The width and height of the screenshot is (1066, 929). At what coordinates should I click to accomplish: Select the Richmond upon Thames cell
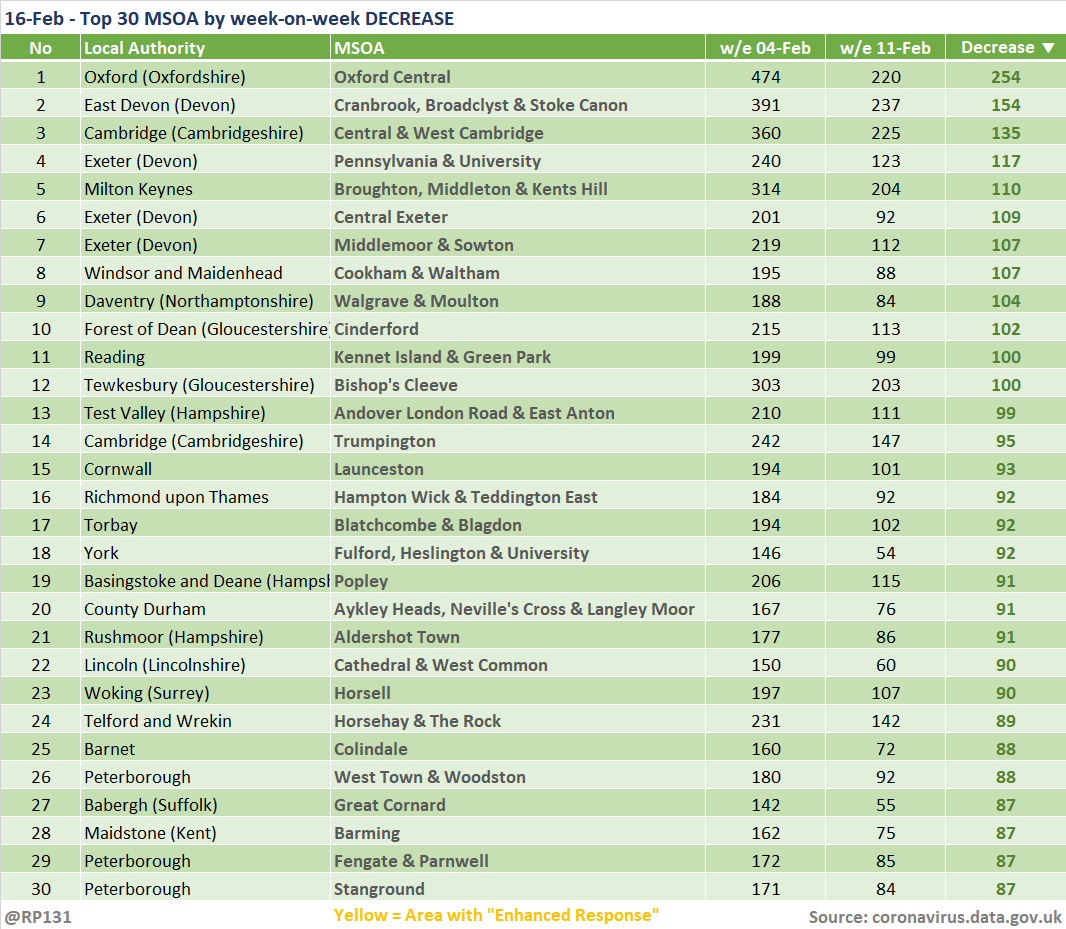point(176,497)
